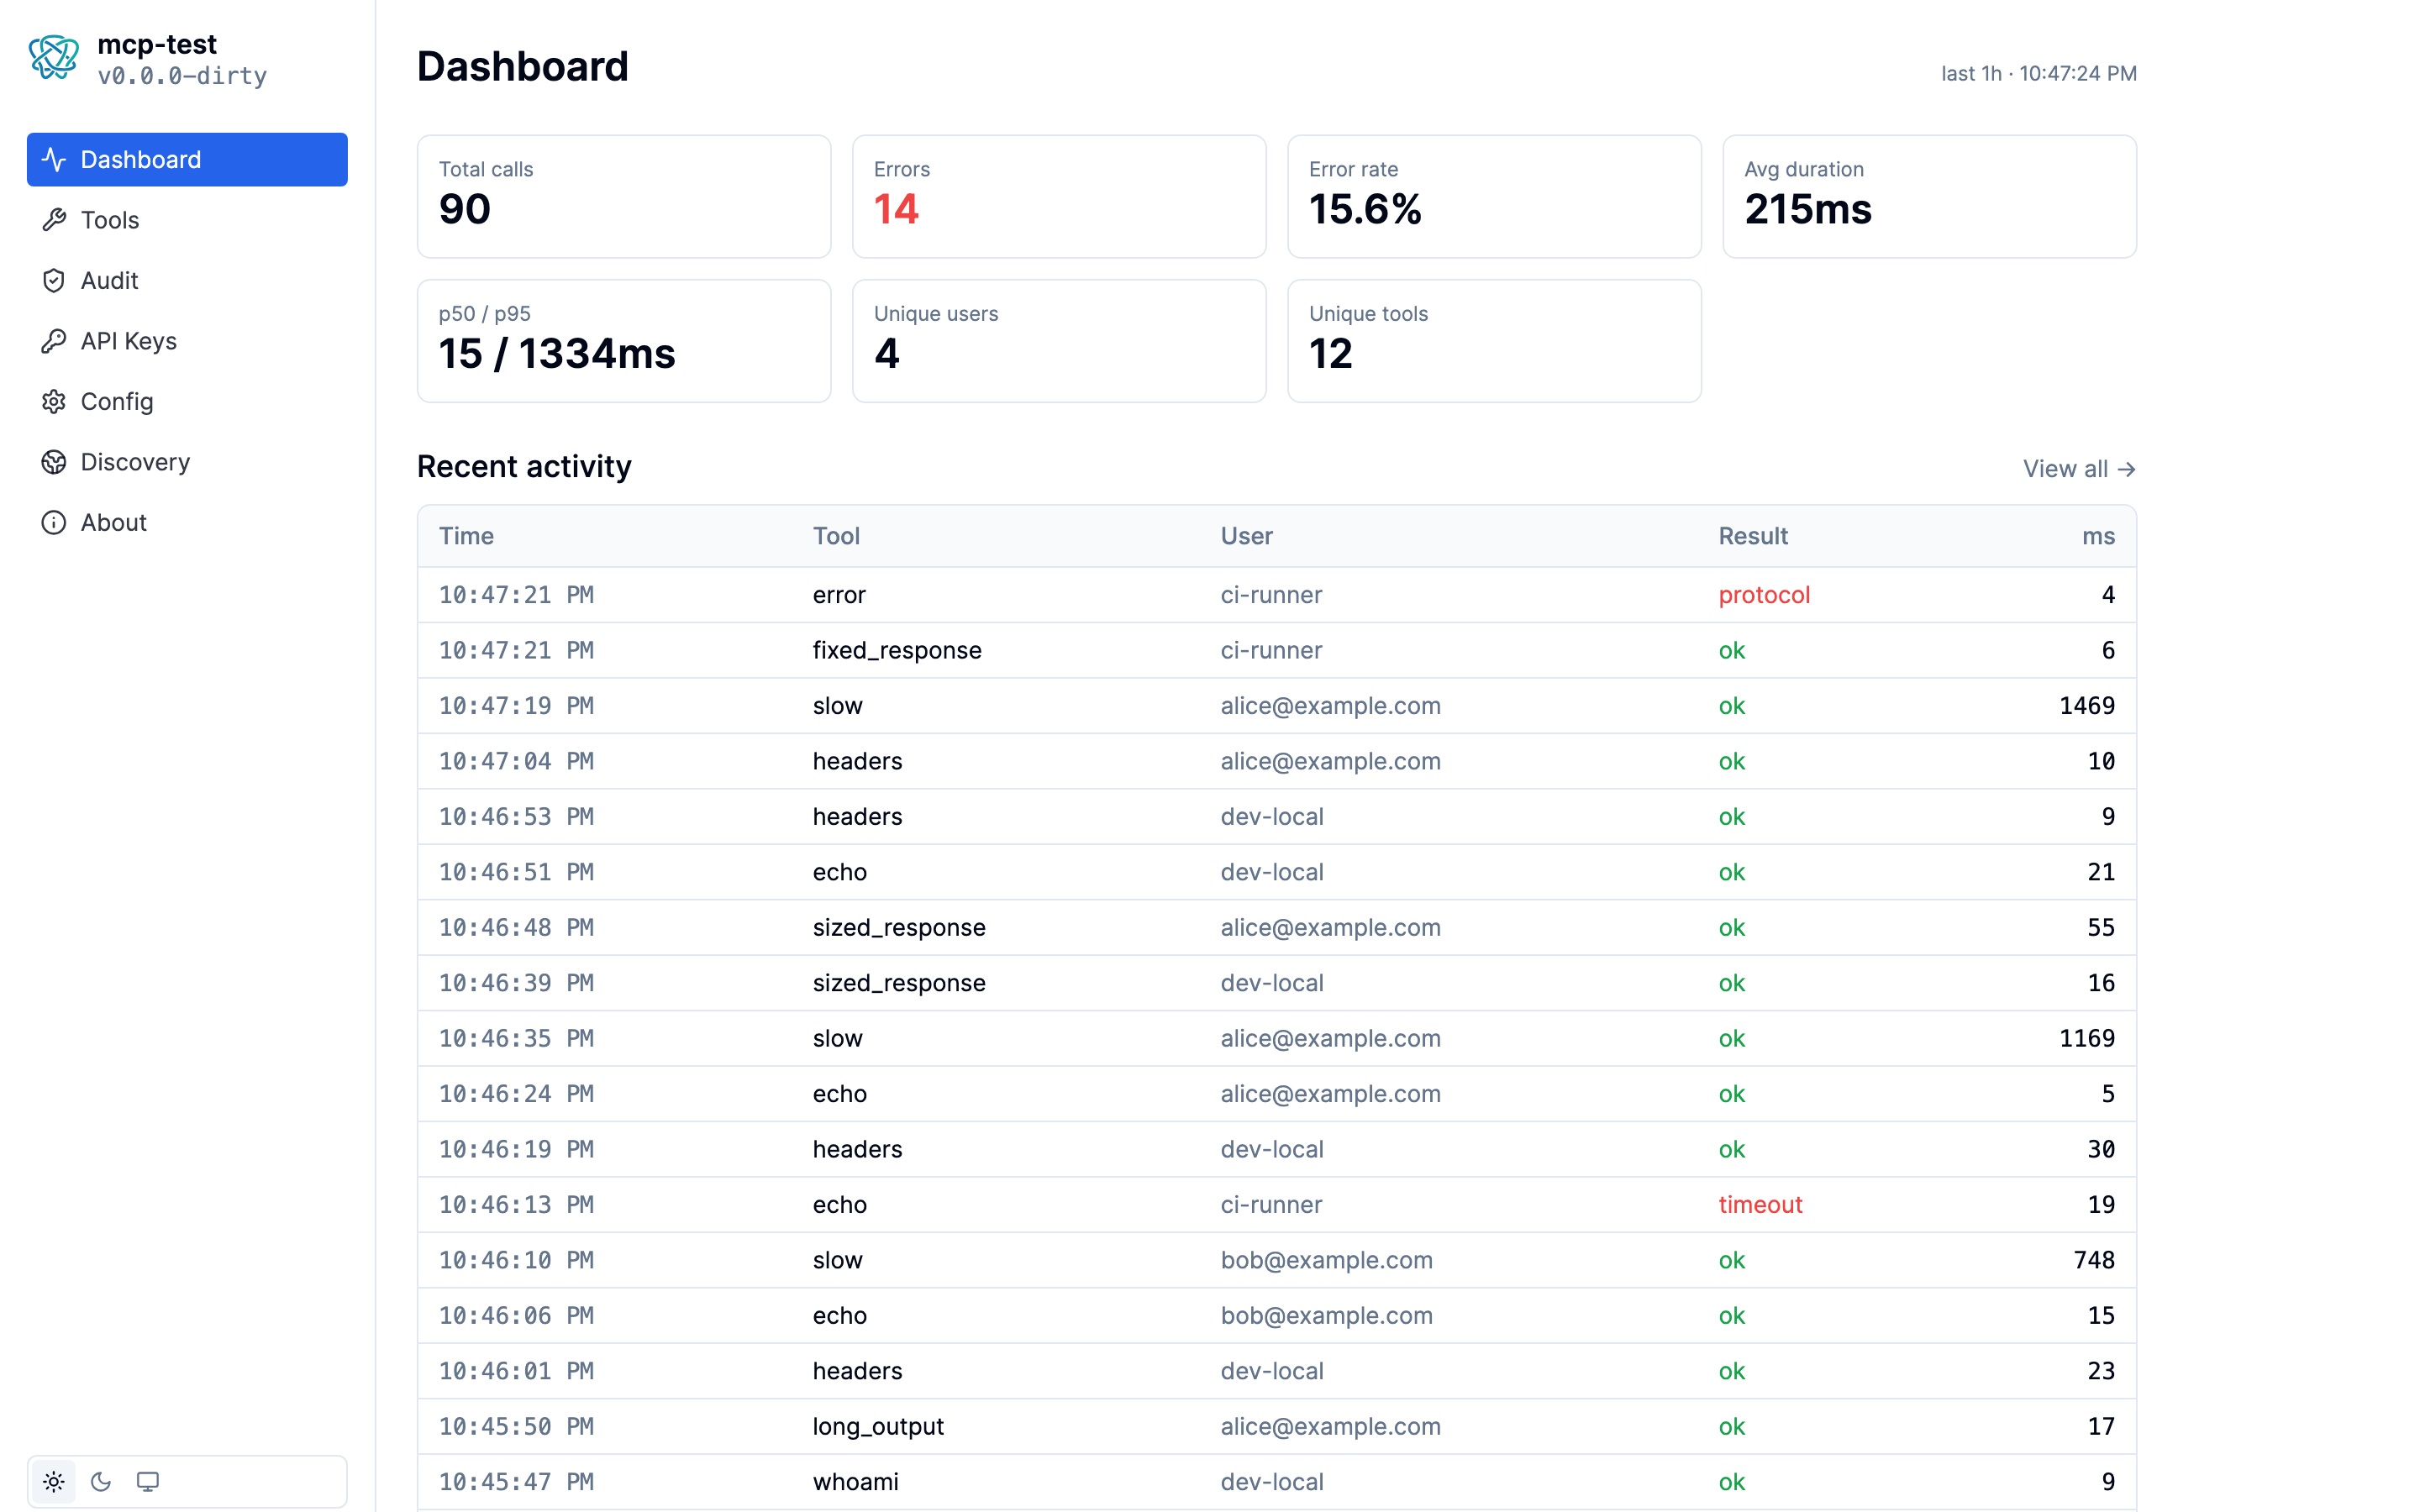2420x1512 pixels.
Task: Click the Discovery globe icon
Action: point(55,461)
